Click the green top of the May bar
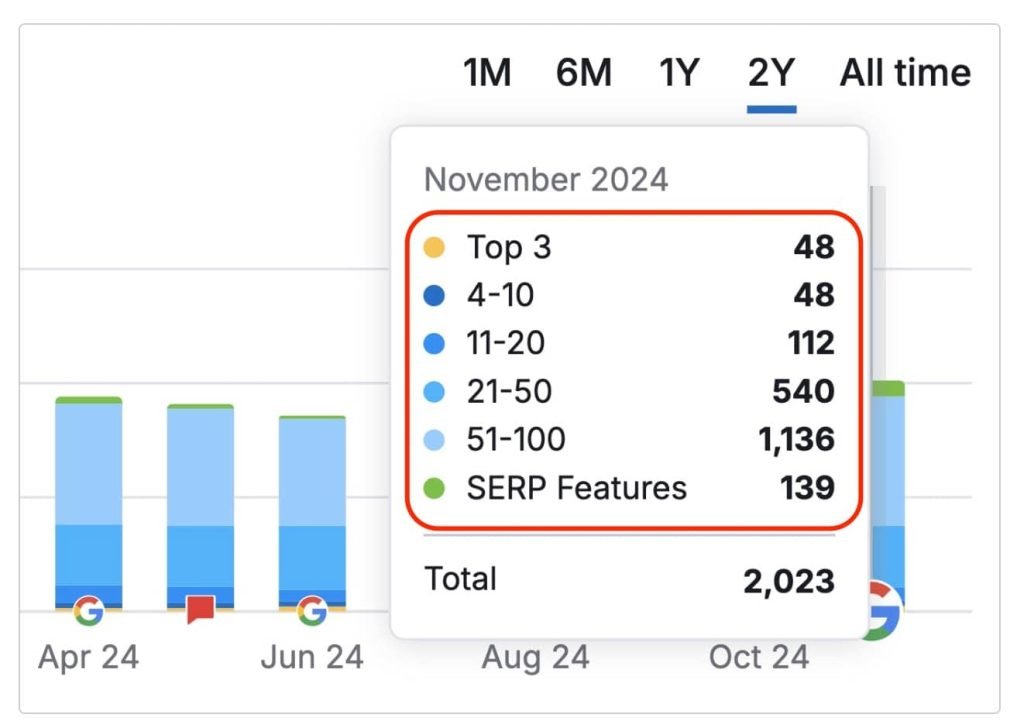 pos(201,407)
